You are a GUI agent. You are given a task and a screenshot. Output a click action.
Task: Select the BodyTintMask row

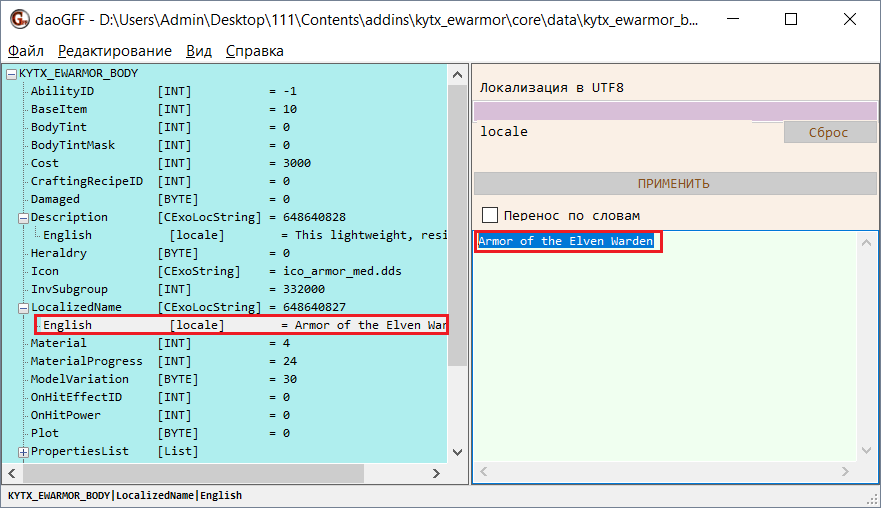(x=160, y=145)
